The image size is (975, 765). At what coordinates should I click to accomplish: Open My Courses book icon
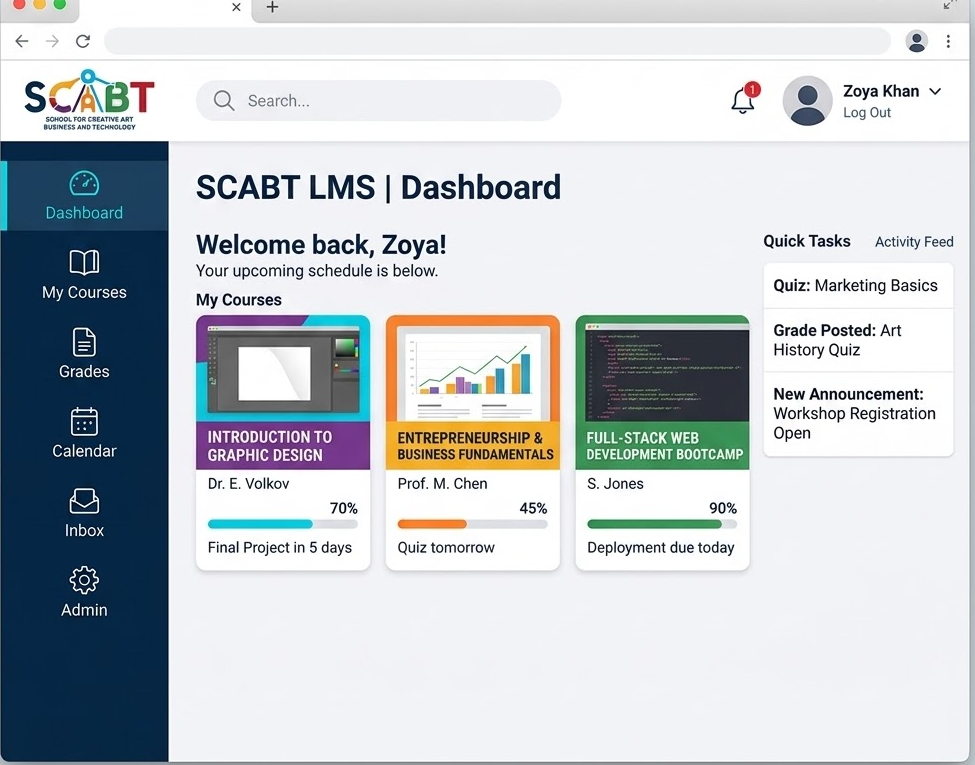(84, 262)
